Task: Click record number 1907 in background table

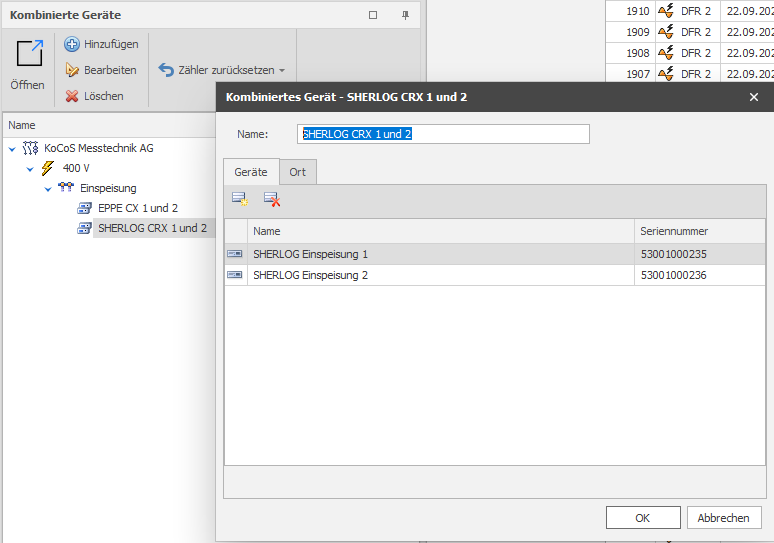Action: (x=638, y=74)
